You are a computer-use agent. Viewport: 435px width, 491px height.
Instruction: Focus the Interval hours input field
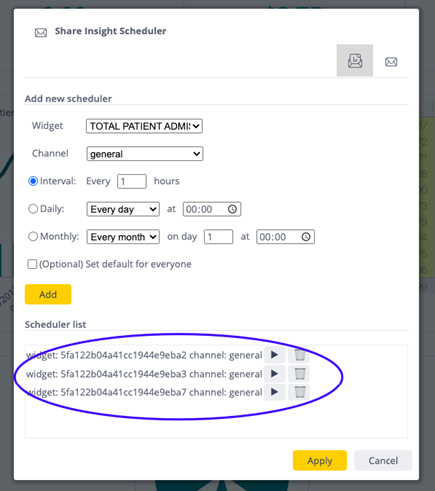tap(132, 181)
